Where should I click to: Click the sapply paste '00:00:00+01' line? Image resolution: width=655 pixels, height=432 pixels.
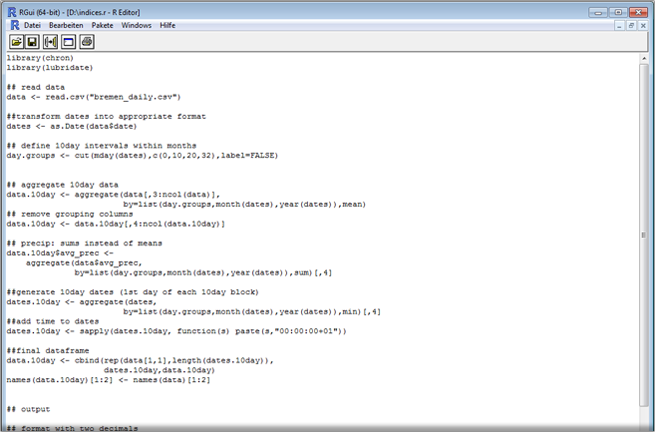[x=176, y=331]
